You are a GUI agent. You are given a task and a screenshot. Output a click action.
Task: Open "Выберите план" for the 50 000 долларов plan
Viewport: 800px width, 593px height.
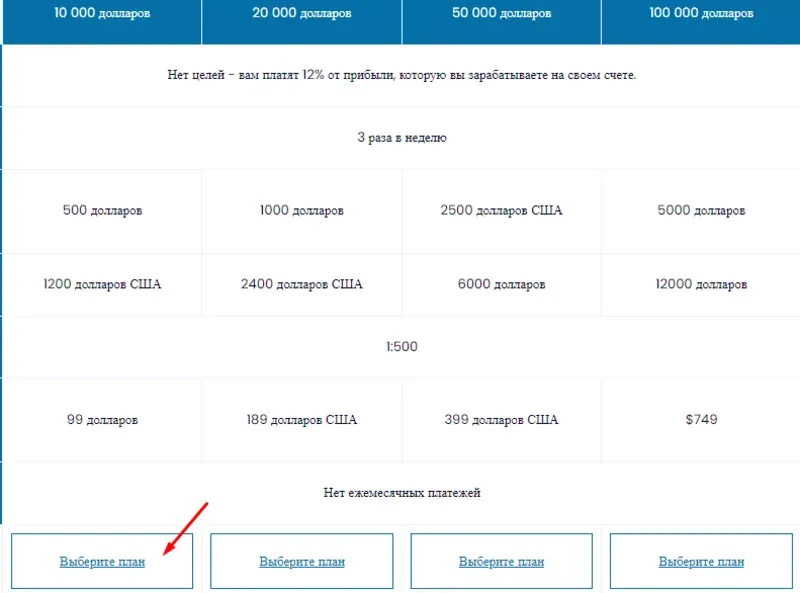point(502,561)
